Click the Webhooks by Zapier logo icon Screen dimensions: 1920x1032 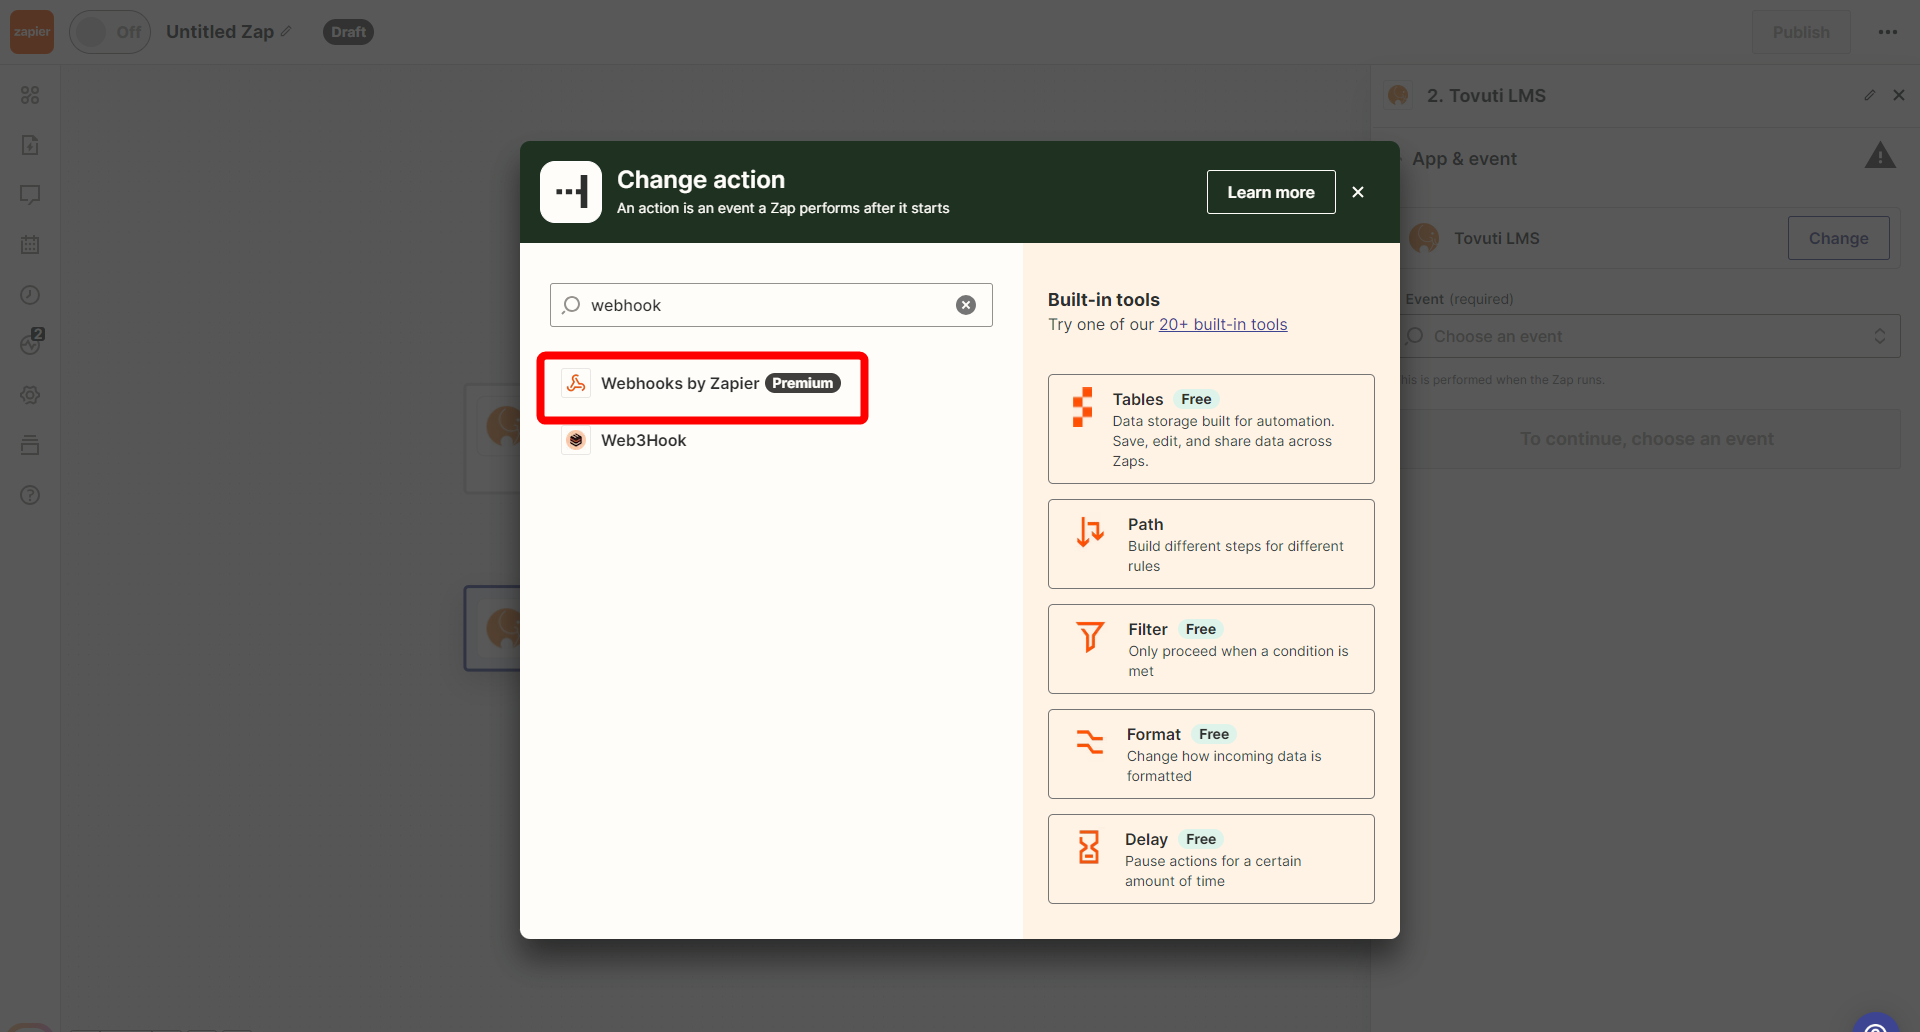point(576,383)
